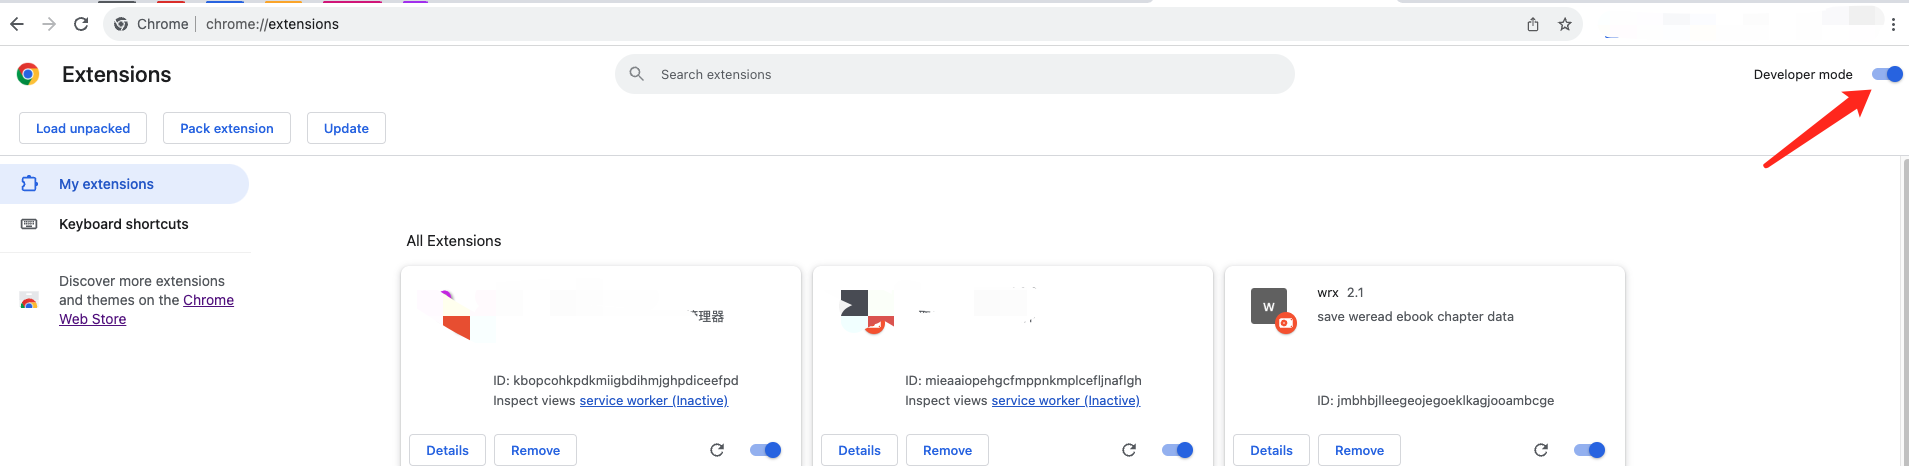Turn off Developer mode
The image size is (1909, 466).
[1887, 74]
